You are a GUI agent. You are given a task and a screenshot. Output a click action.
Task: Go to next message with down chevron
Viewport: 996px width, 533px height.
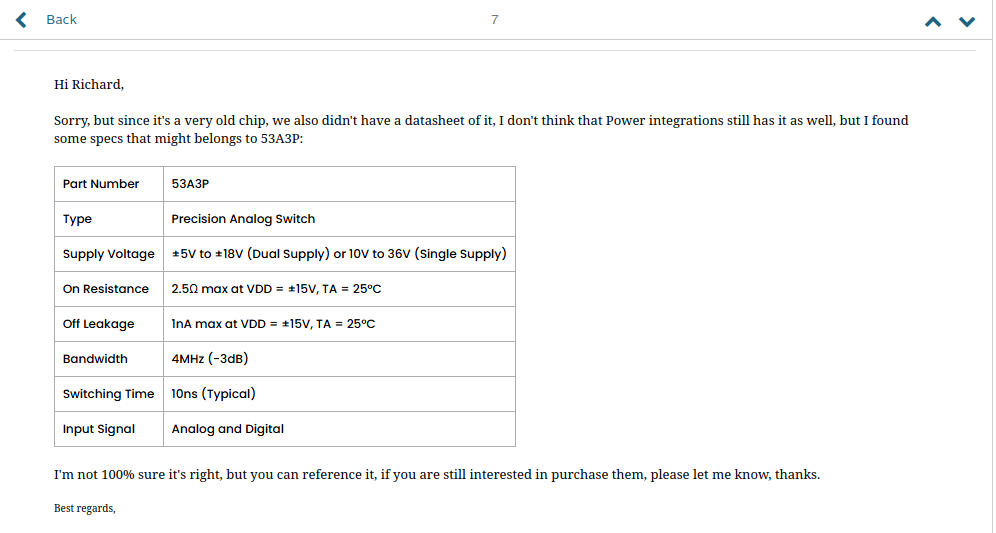[967, 21]
